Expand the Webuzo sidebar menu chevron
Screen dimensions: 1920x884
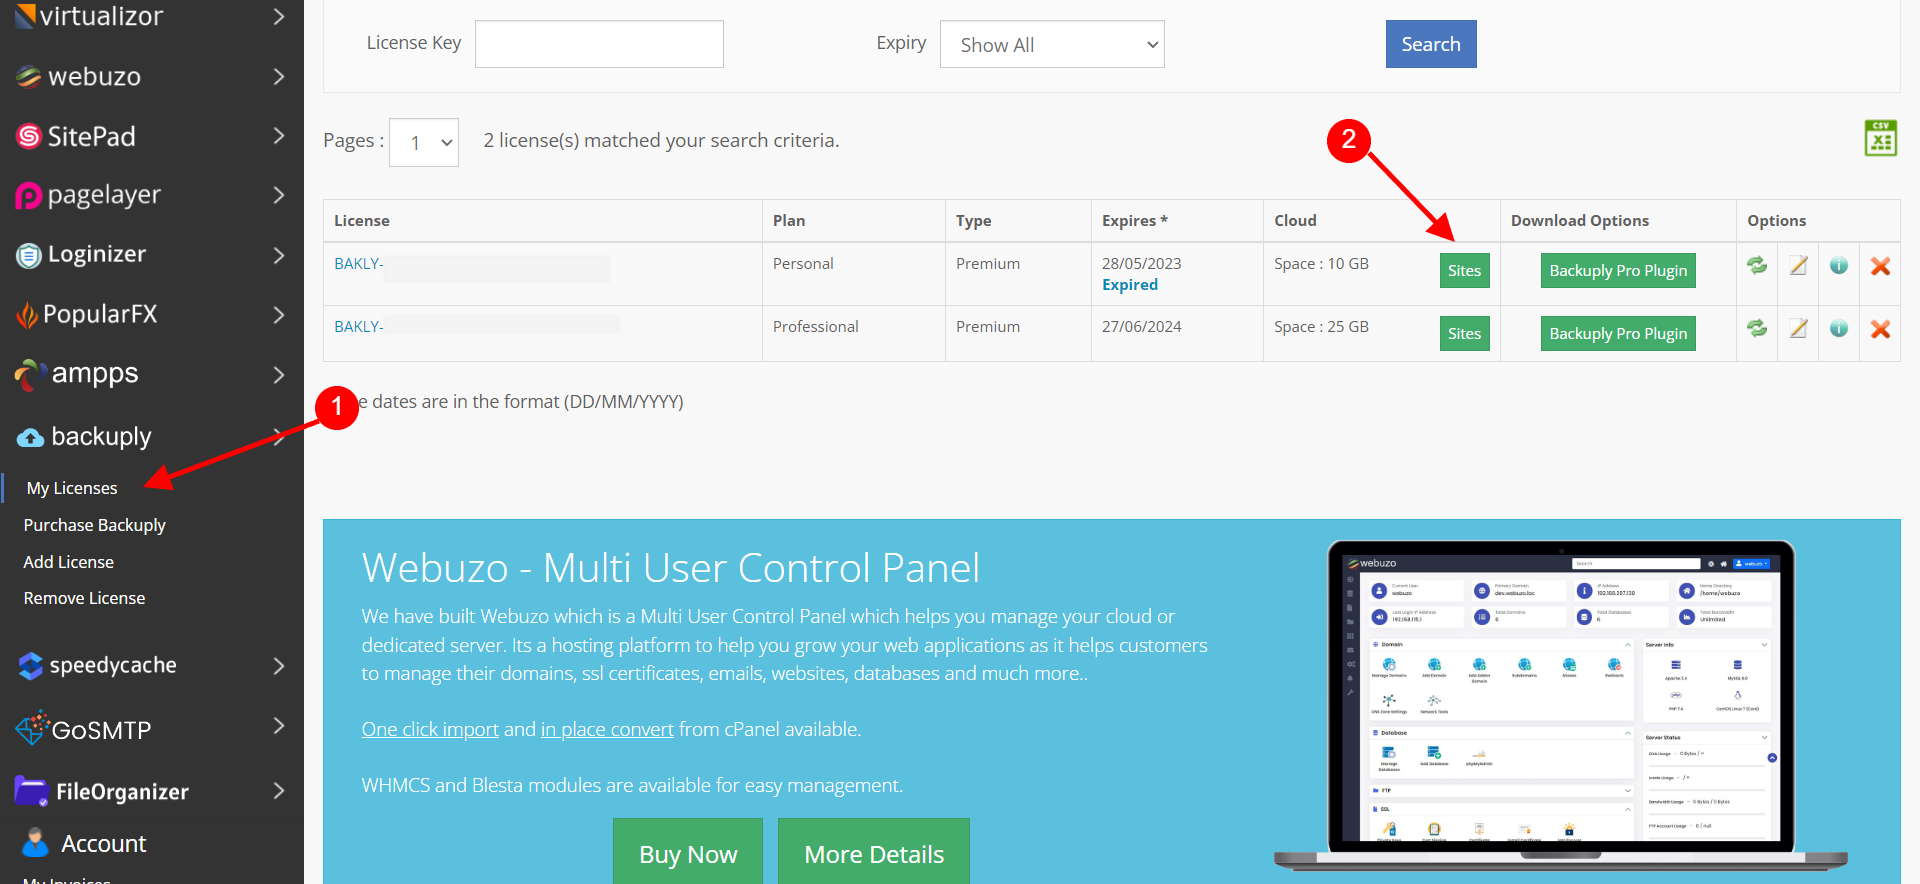point(279,76)
